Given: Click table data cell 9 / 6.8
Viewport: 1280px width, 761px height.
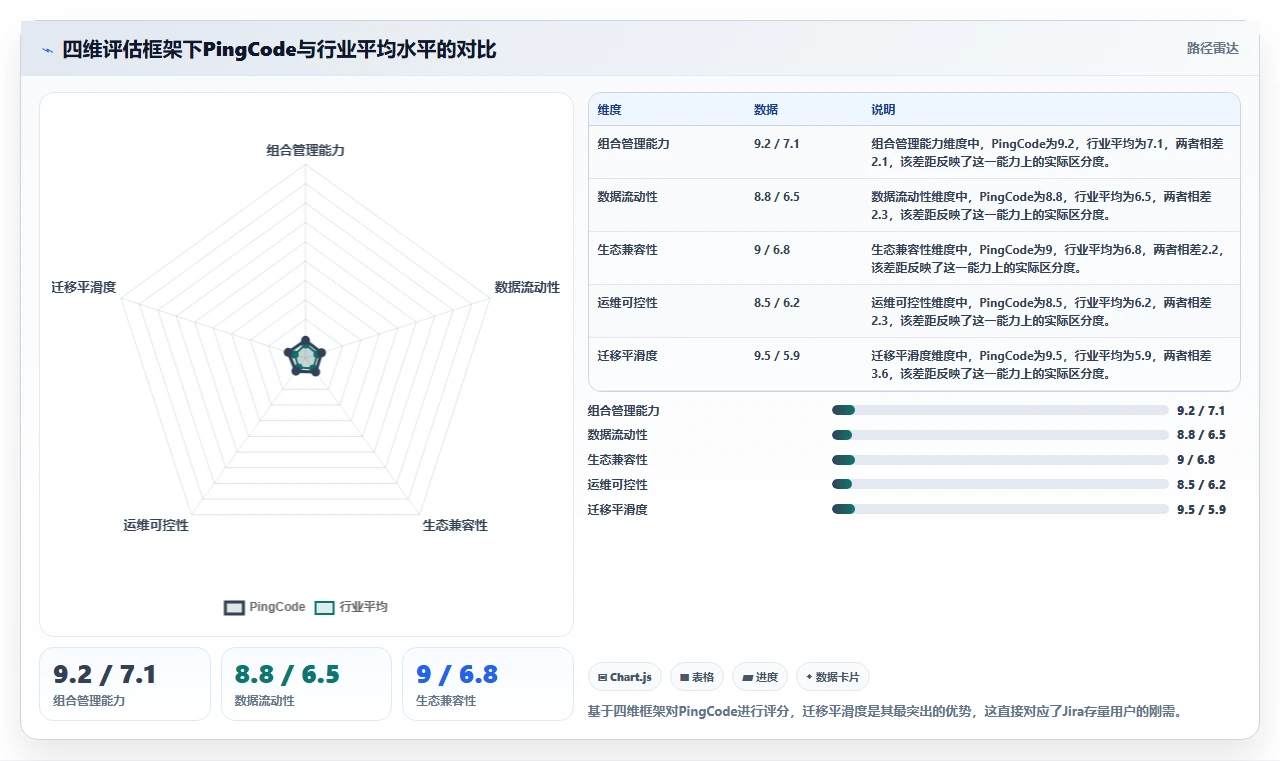Looking at the screenshot, I should pos(772,250).
